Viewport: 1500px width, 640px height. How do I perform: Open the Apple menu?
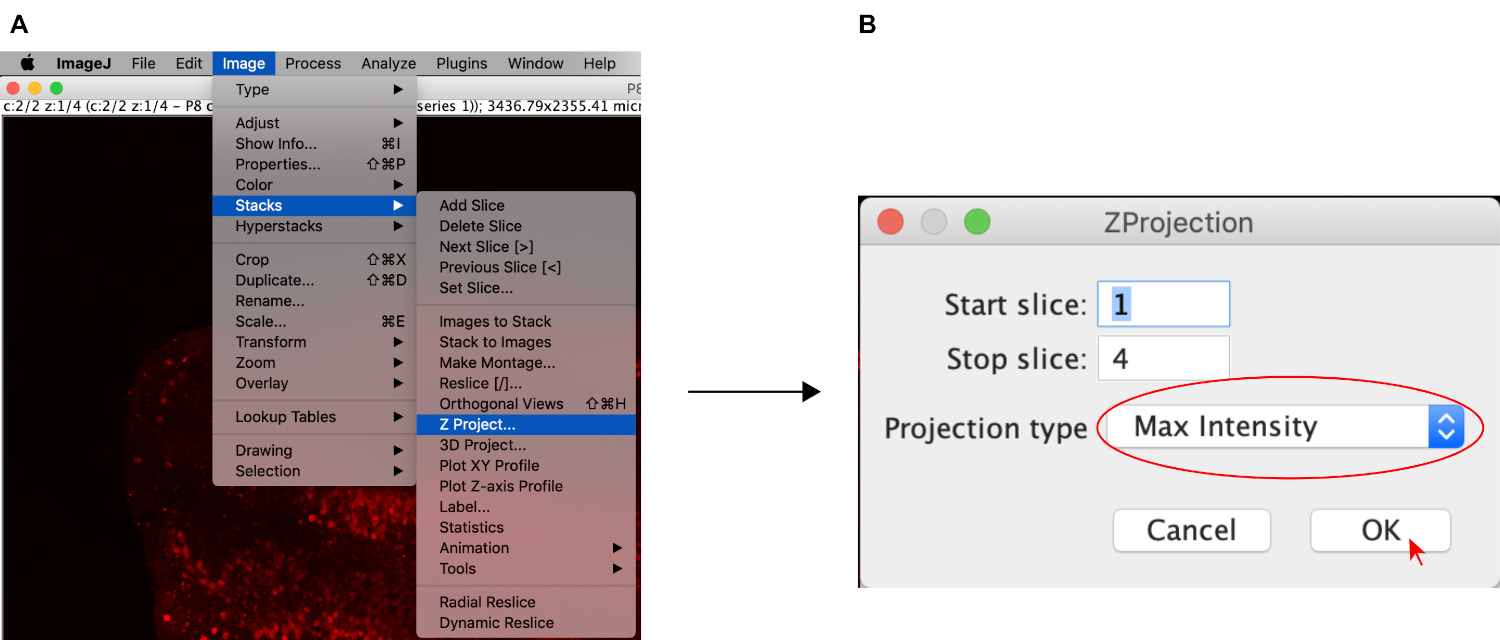pyautogui.click(x=27, y=63)
